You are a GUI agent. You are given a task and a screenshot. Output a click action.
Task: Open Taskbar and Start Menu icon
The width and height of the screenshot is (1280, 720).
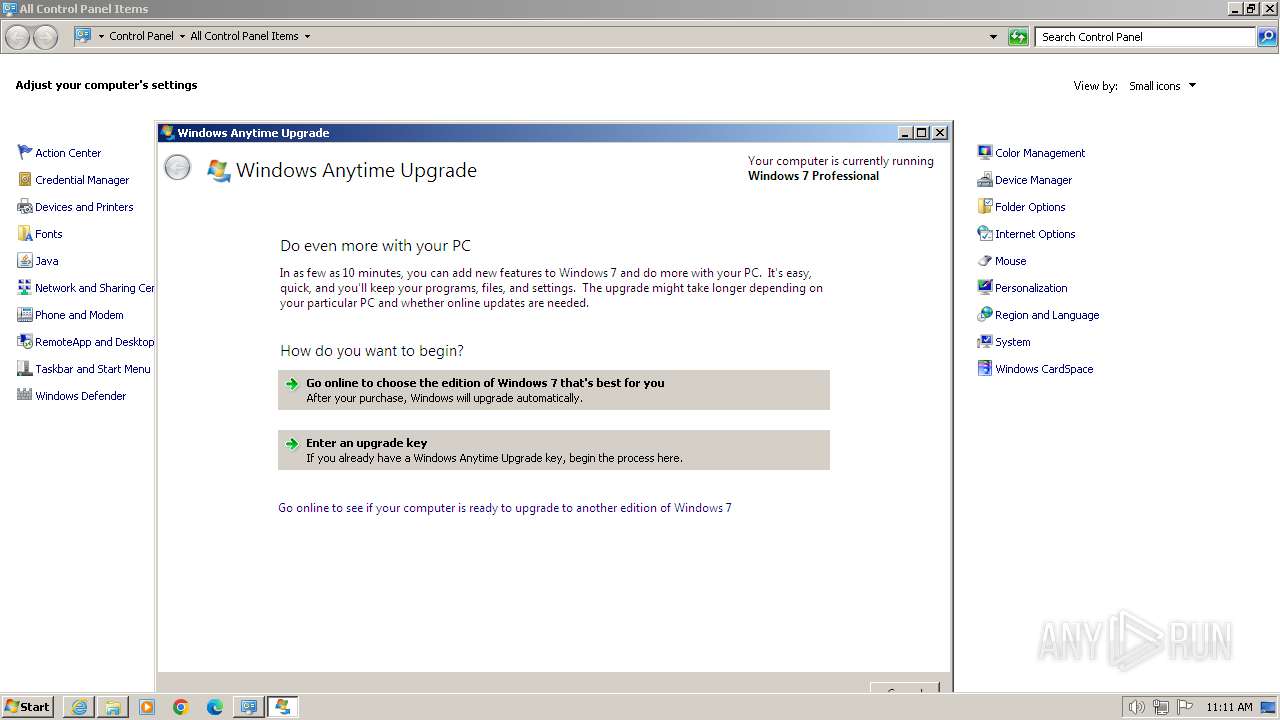[x=25, y=368]
